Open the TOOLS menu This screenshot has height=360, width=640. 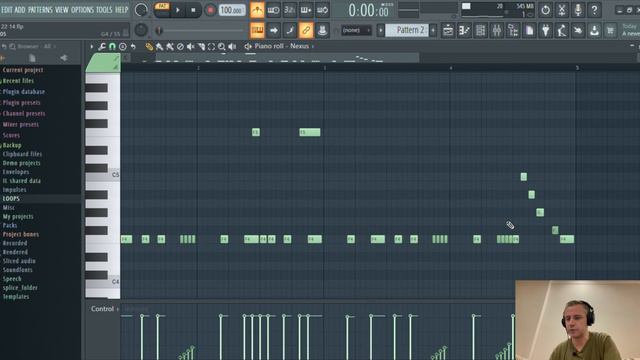coord(104,9)
